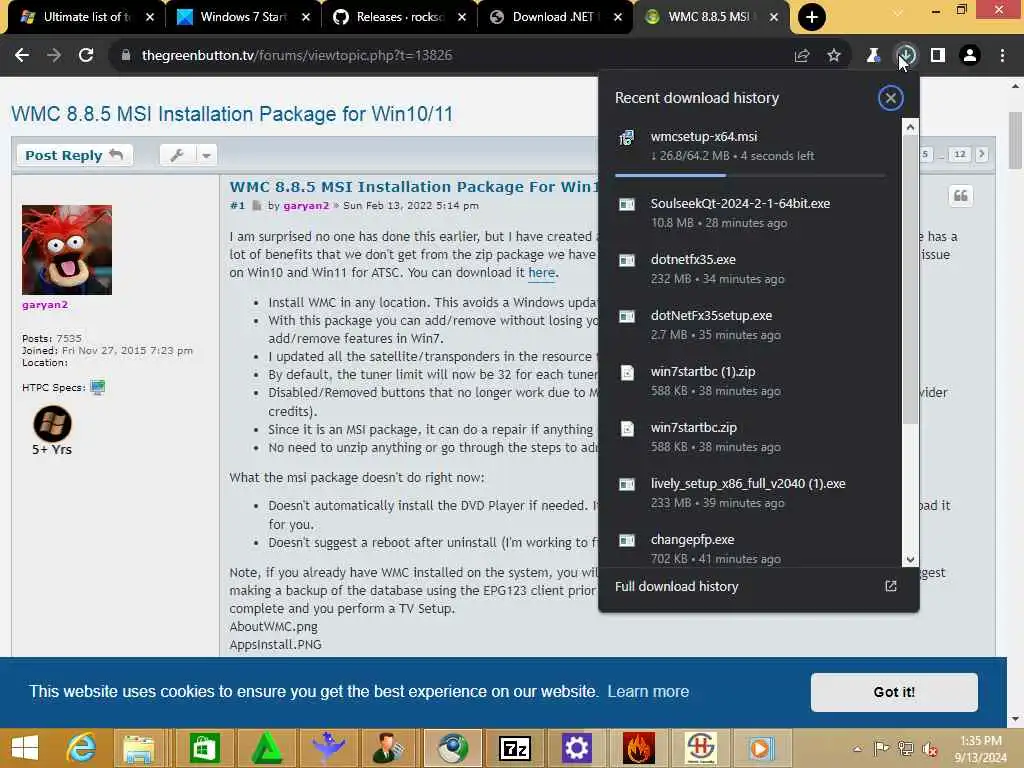Open win7startbc.zip download entry

click(x=750, y=438)
